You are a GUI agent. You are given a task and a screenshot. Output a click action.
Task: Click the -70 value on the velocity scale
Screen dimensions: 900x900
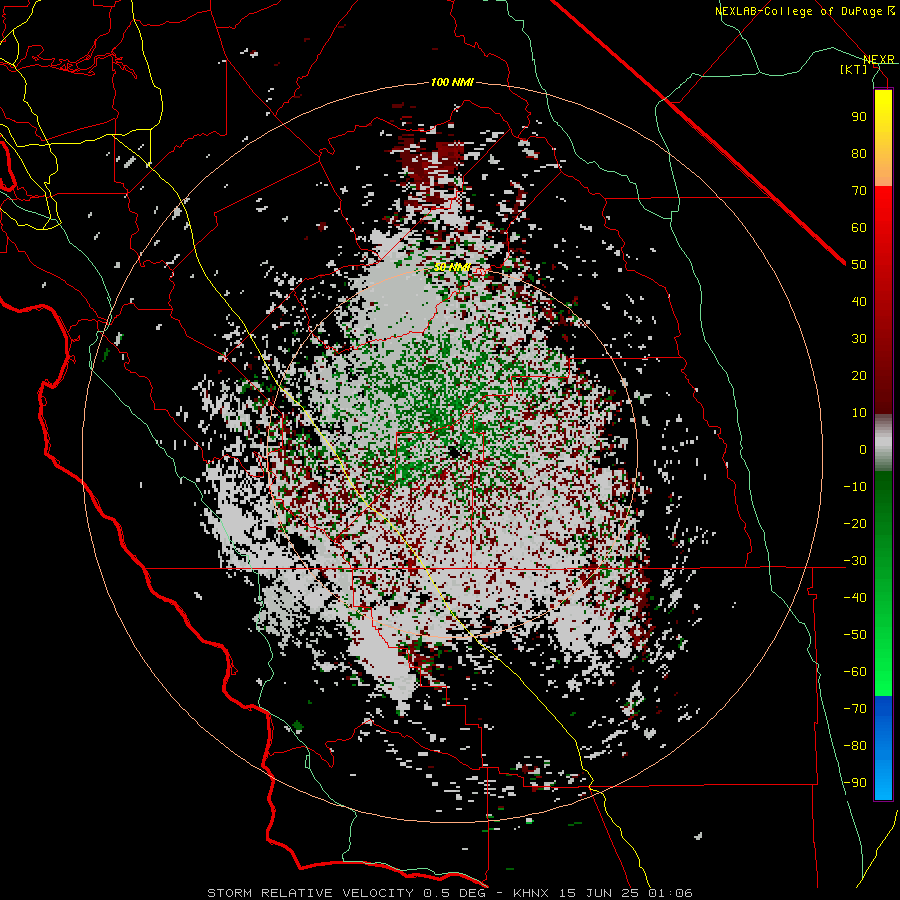pyautogui.click(x=855, y=709)
